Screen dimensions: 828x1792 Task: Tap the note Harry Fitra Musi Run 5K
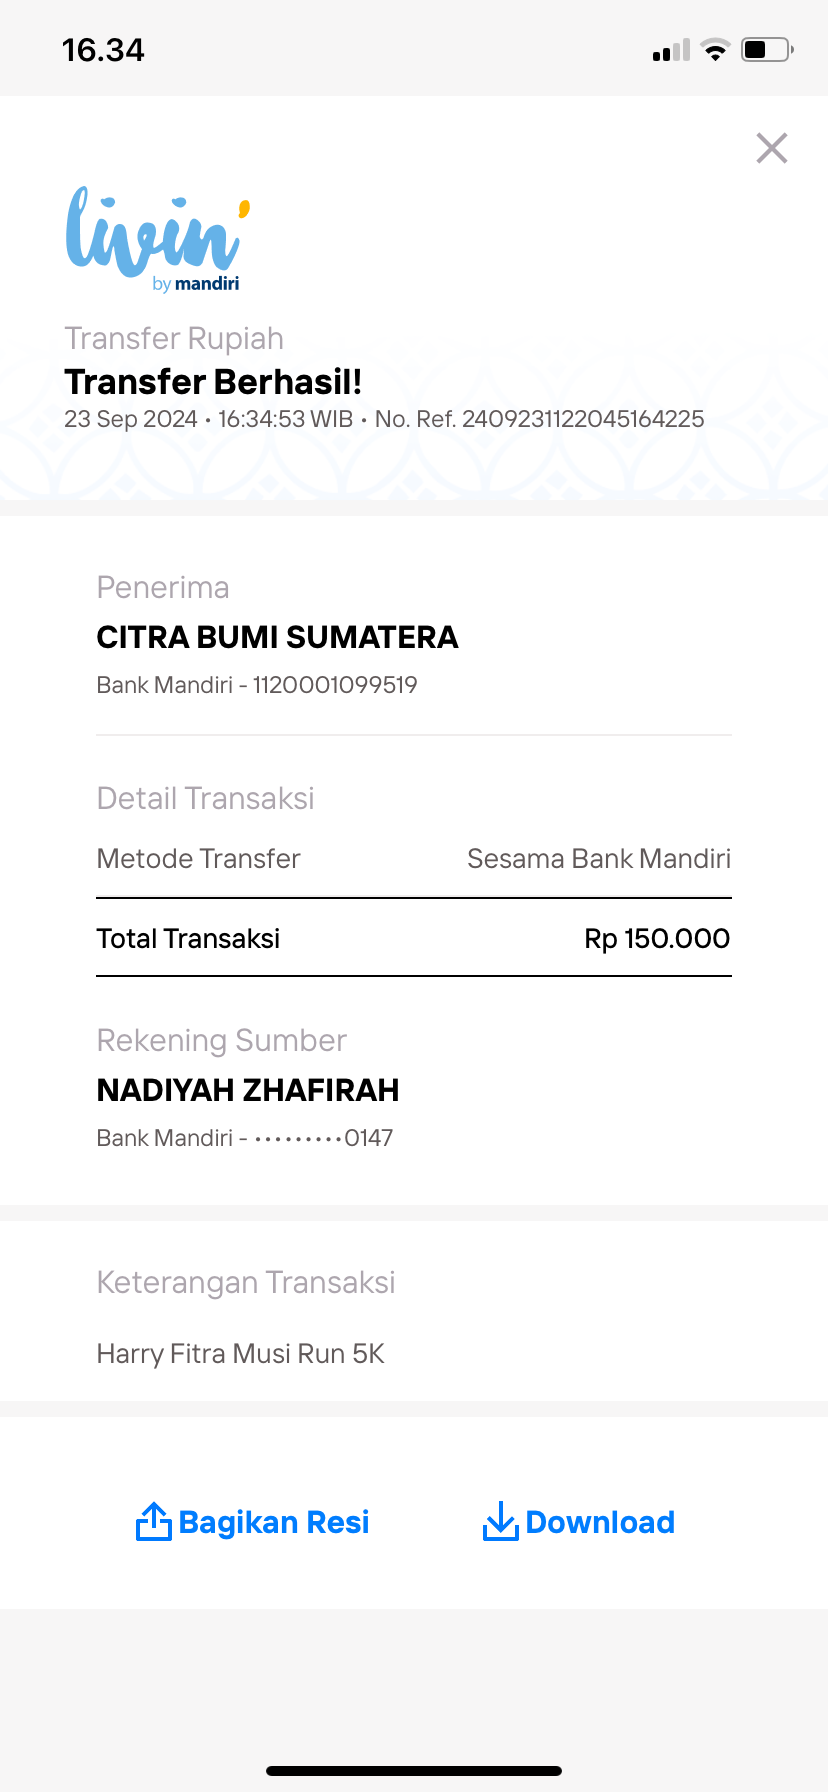240,1354
